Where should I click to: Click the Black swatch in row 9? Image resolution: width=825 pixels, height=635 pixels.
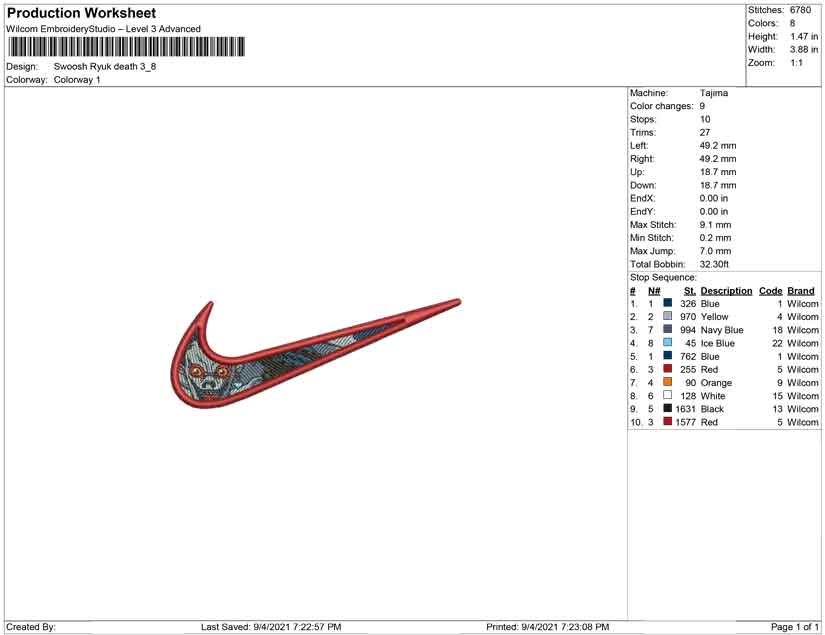point(667,408)
